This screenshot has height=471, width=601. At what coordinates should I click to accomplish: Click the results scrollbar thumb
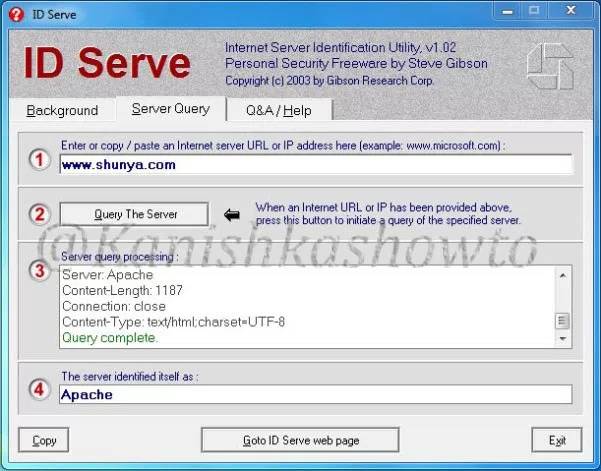(563, 321)
